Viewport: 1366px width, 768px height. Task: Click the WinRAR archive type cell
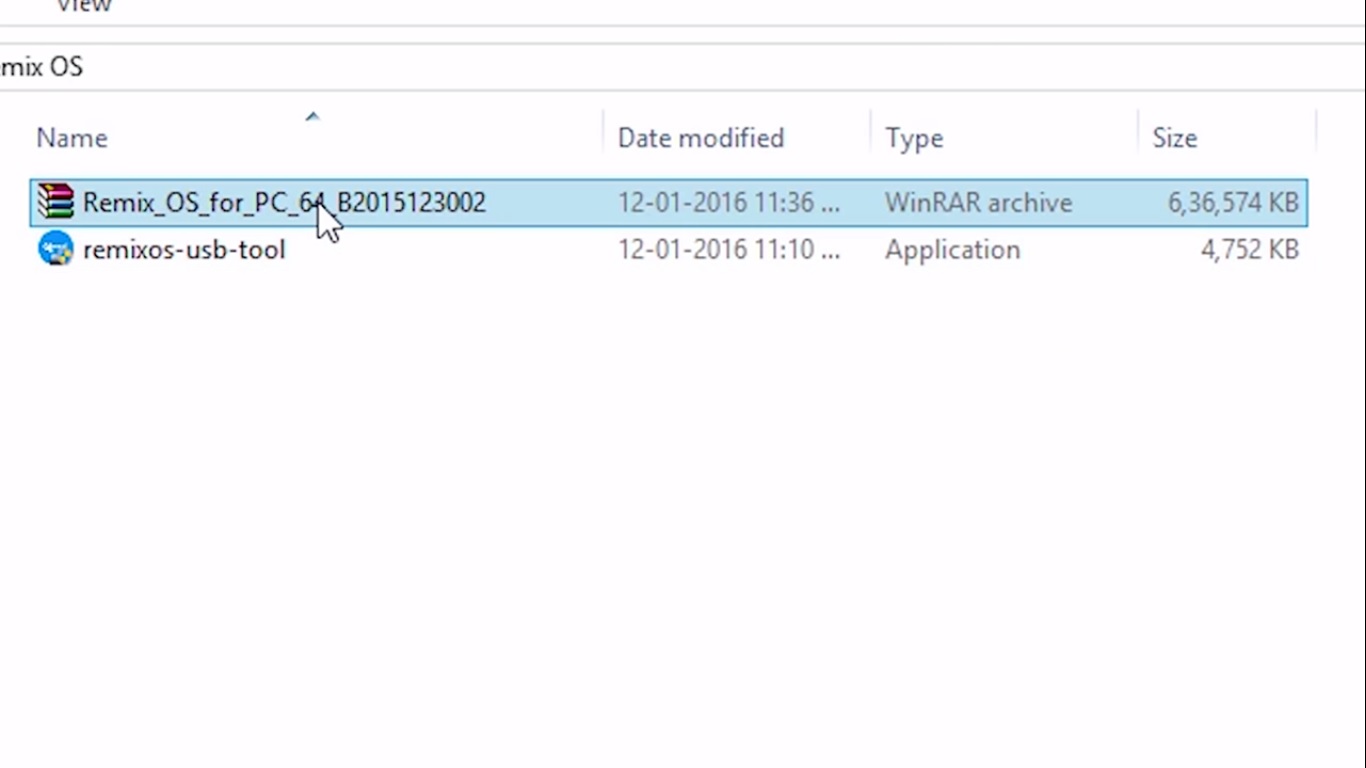click(x=978, y=202)
